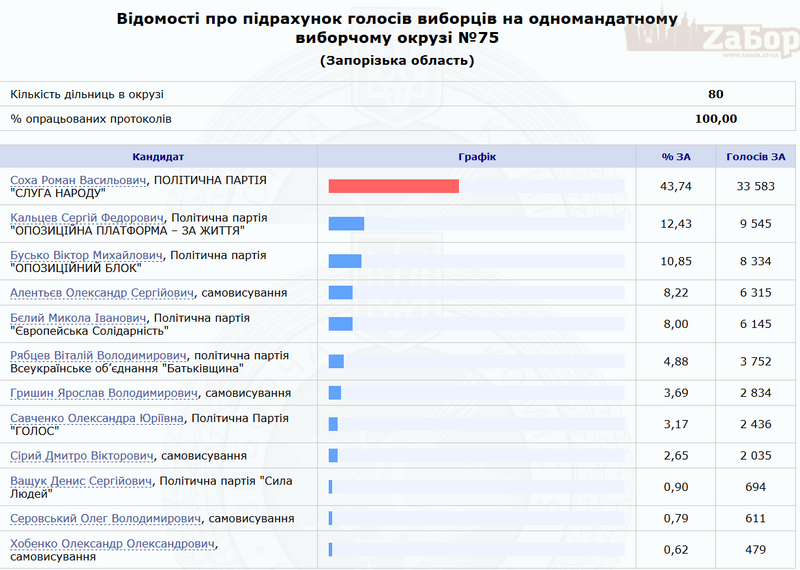
Task: Click Серовський Олег Володимирович link
Action: coord(105,519)
